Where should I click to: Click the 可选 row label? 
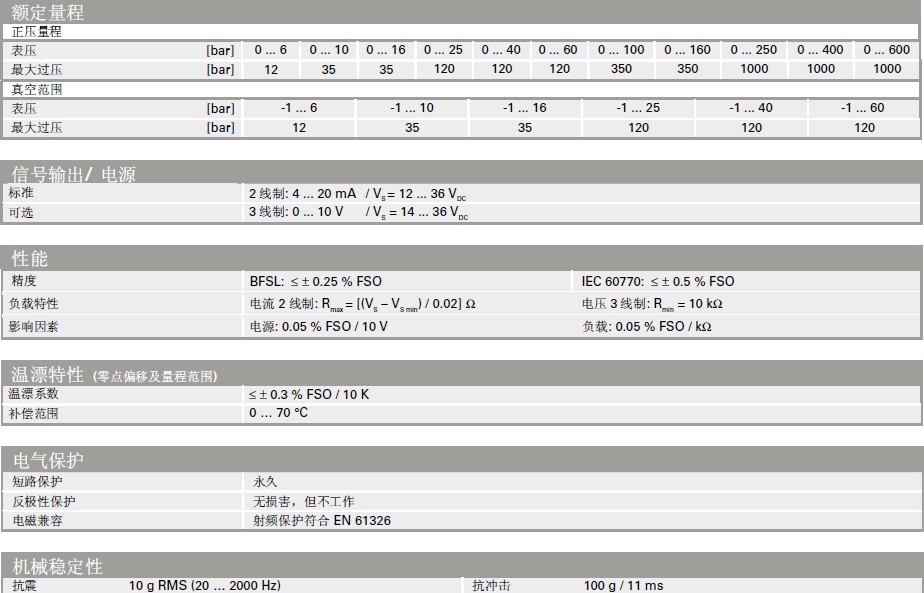(21, 212)
